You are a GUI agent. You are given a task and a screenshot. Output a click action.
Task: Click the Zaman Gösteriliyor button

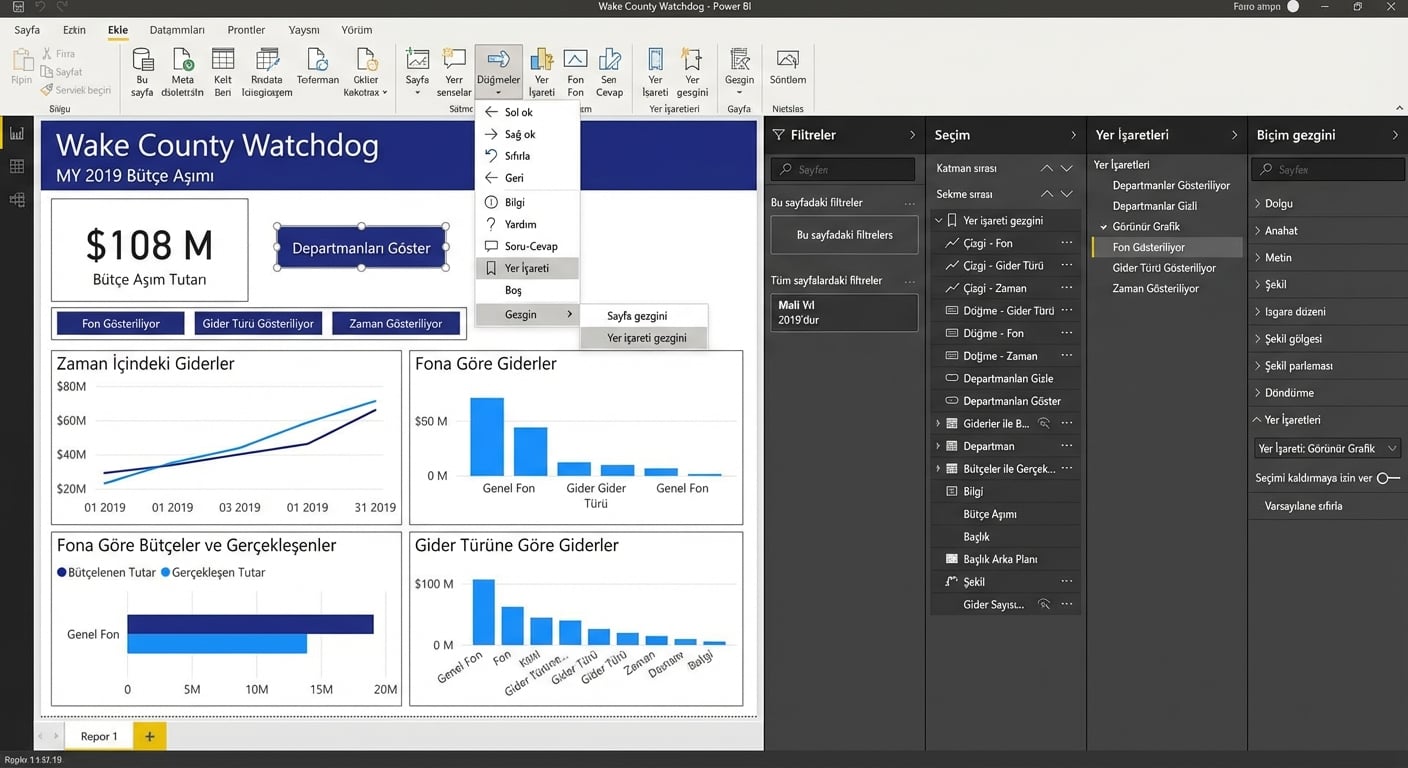click(396, 324)
